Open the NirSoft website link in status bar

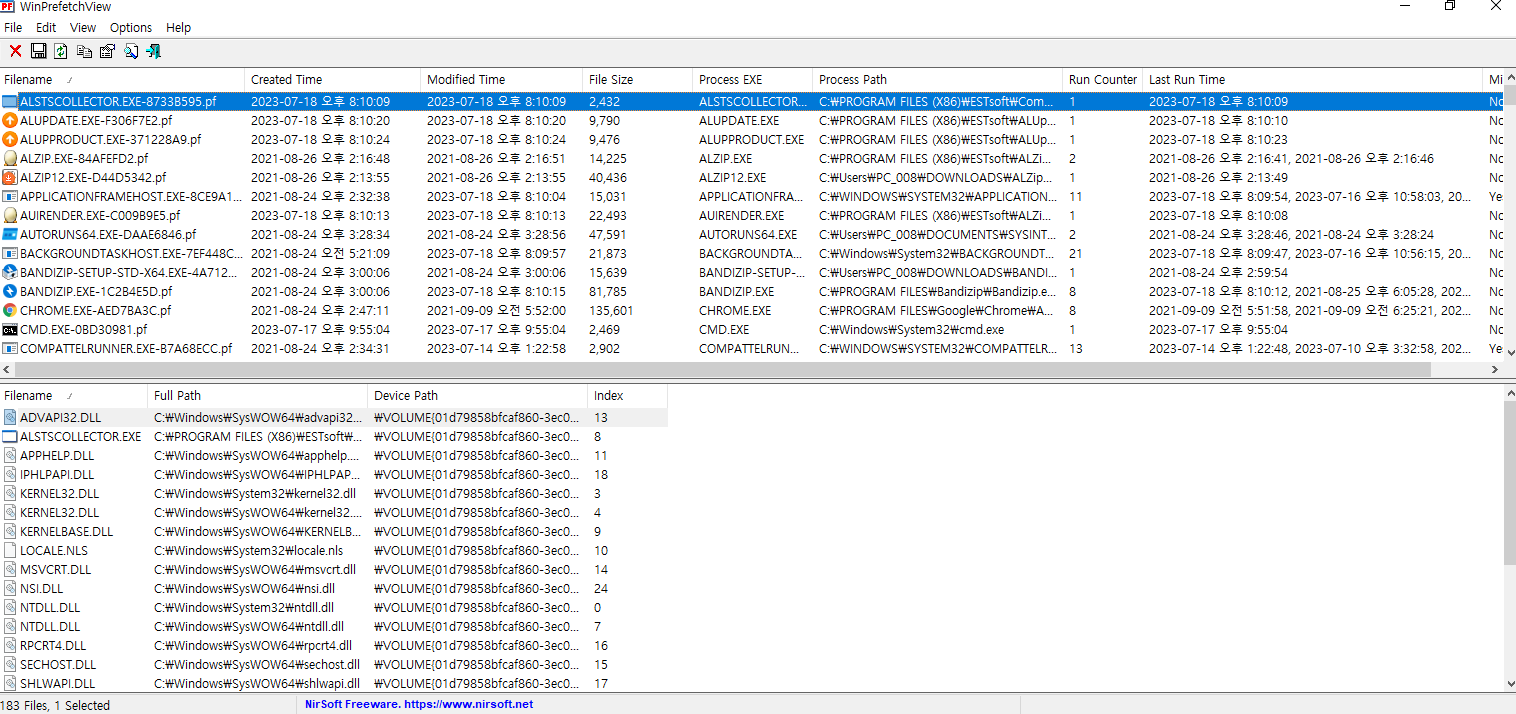419,705
